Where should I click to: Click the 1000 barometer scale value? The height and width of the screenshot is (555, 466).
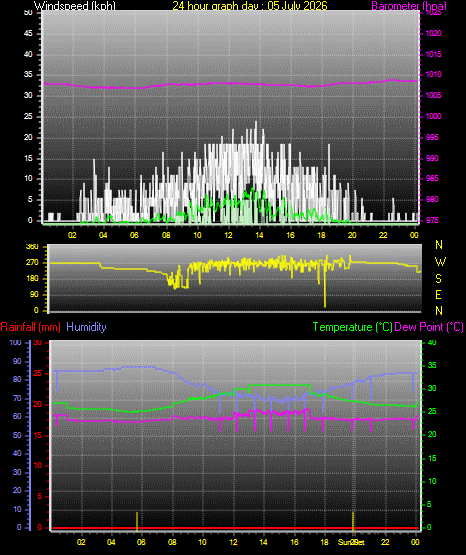click(433, 116)
